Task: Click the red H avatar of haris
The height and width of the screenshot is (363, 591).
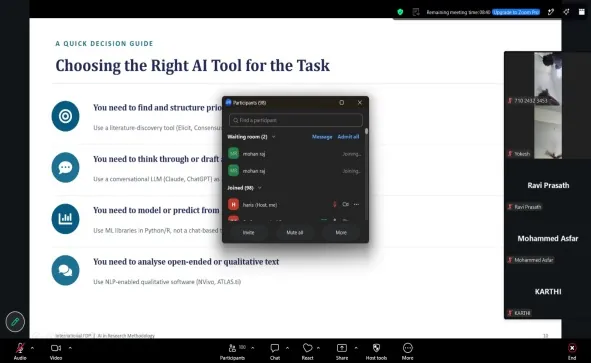Action: (x=233, y=204)
